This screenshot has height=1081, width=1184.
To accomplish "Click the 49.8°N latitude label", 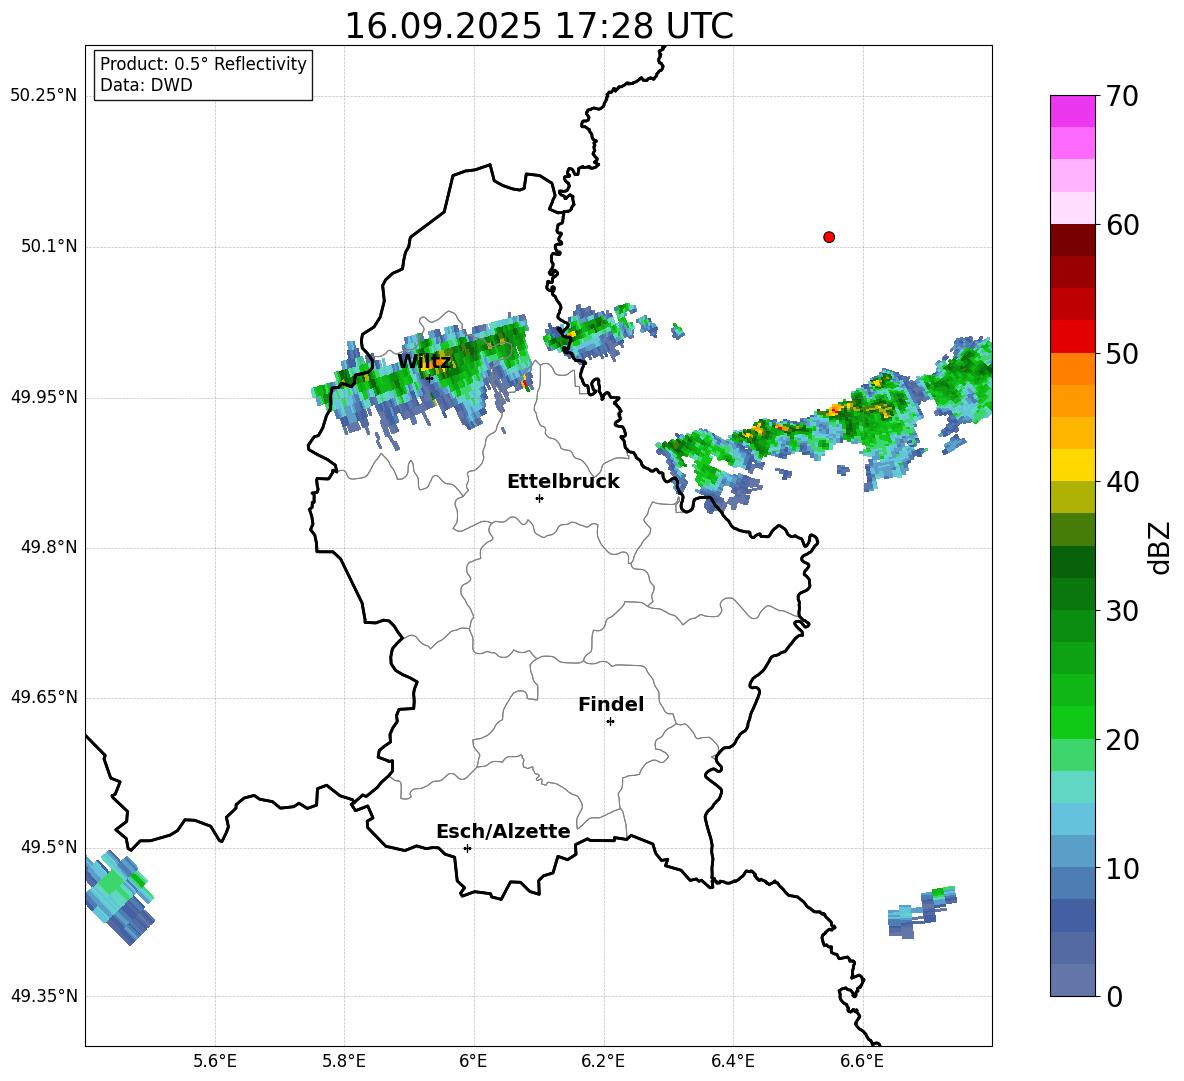I will click(49, 547).
